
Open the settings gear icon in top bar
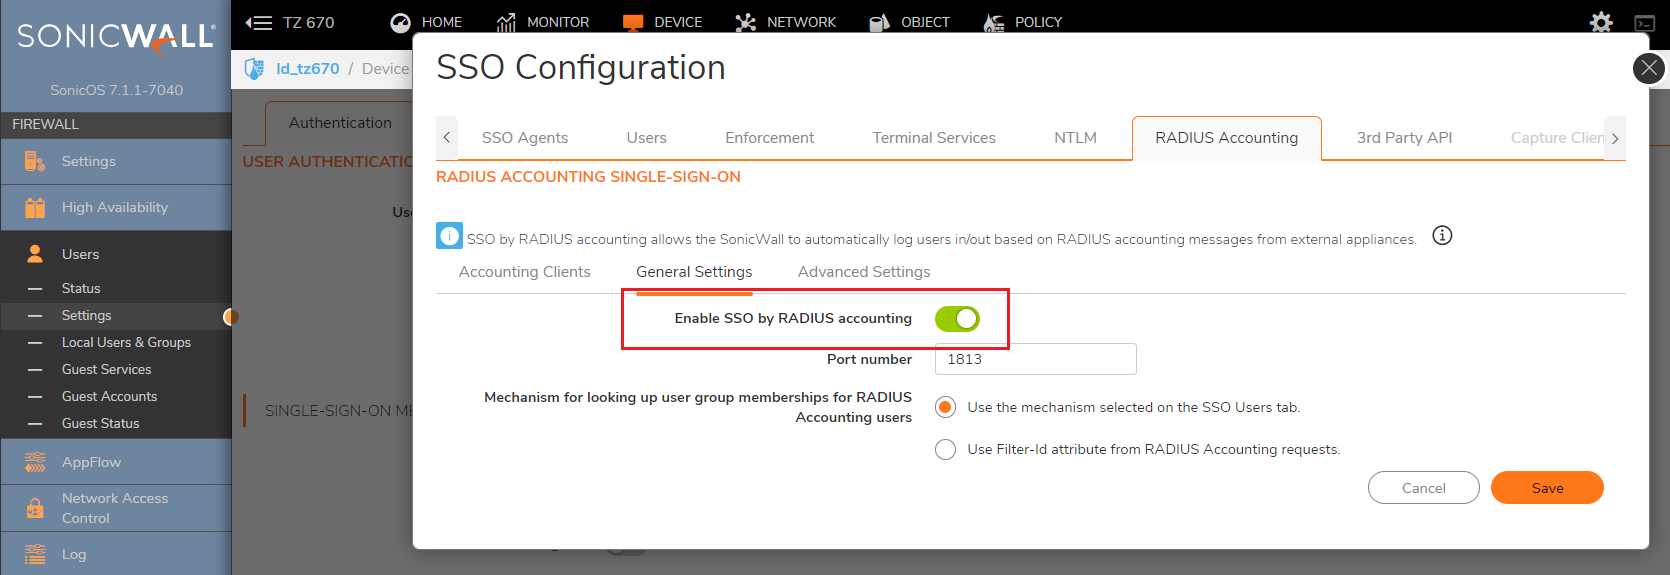[1601, 22]
